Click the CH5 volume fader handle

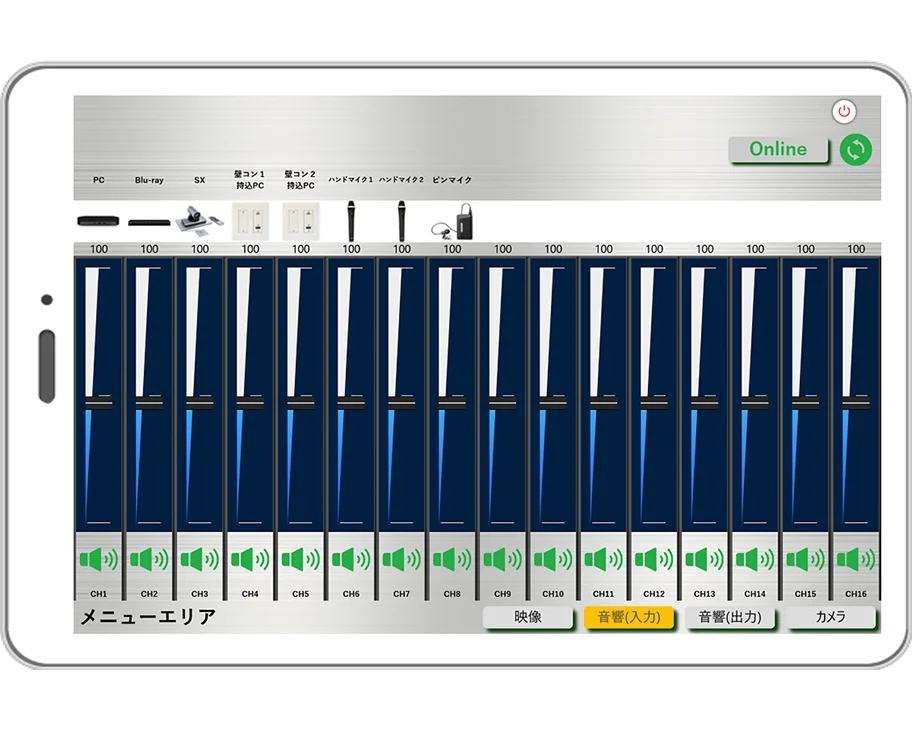(x=300, y=403)
